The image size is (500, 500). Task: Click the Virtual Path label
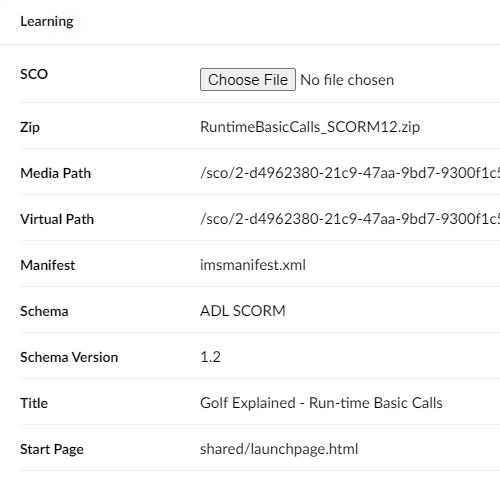click(x=57, y=219)
